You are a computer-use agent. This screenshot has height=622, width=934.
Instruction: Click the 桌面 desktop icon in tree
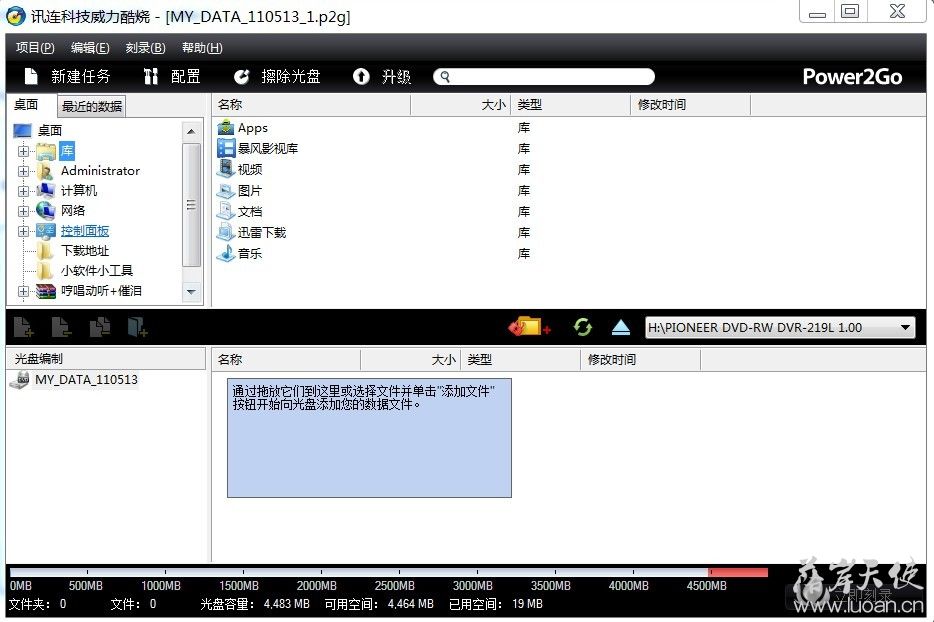(22, 130)
